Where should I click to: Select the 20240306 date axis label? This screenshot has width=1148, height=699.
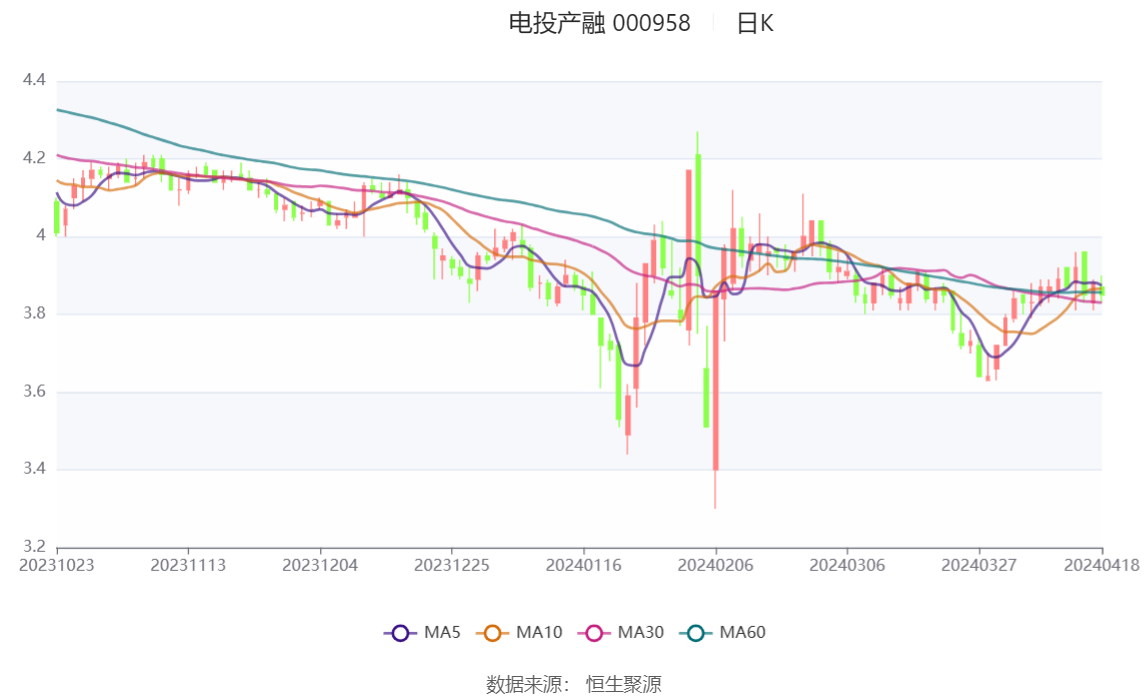coord(847,566)
